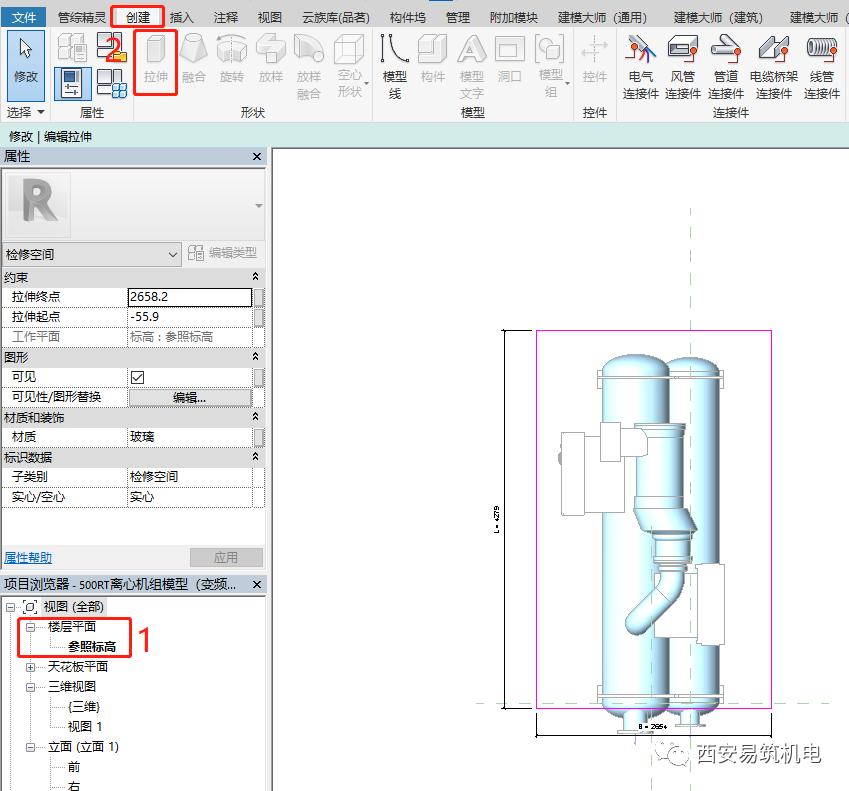Image resolution: width=849 pixels, height=791 pixels.
Task: Open the 文件 menu
Action: click(x=24, y=18)
